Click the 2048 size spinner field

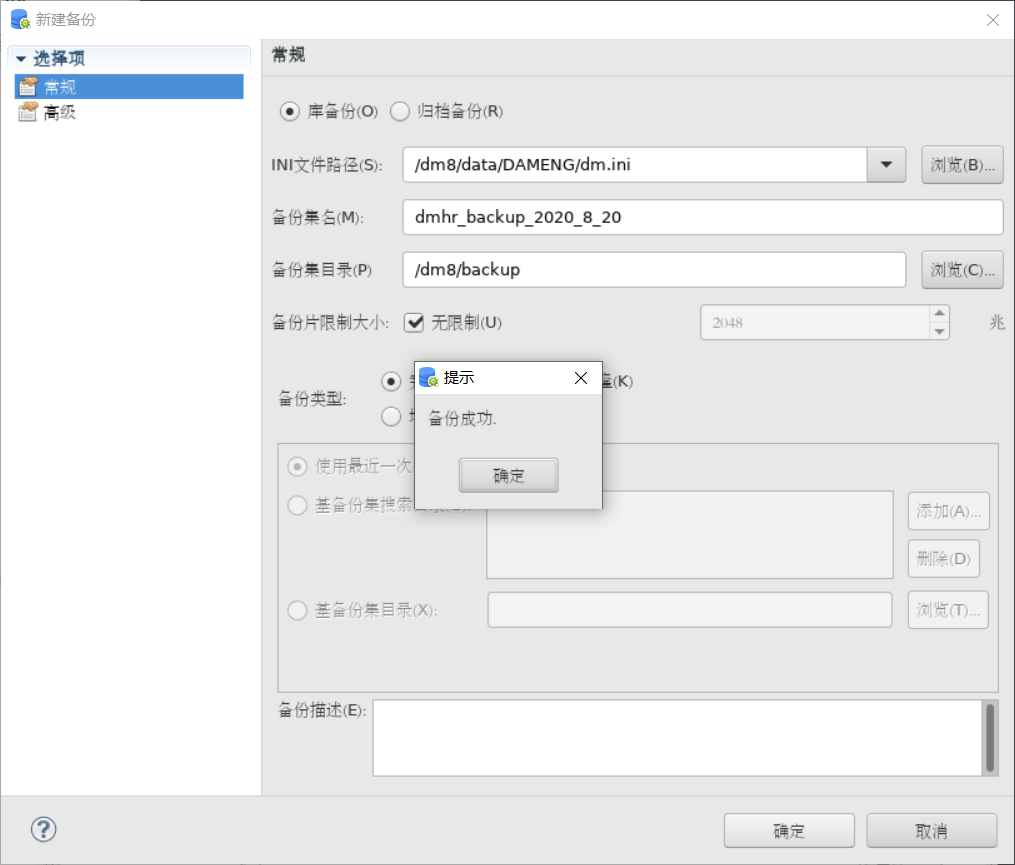[x=815, y=322]
